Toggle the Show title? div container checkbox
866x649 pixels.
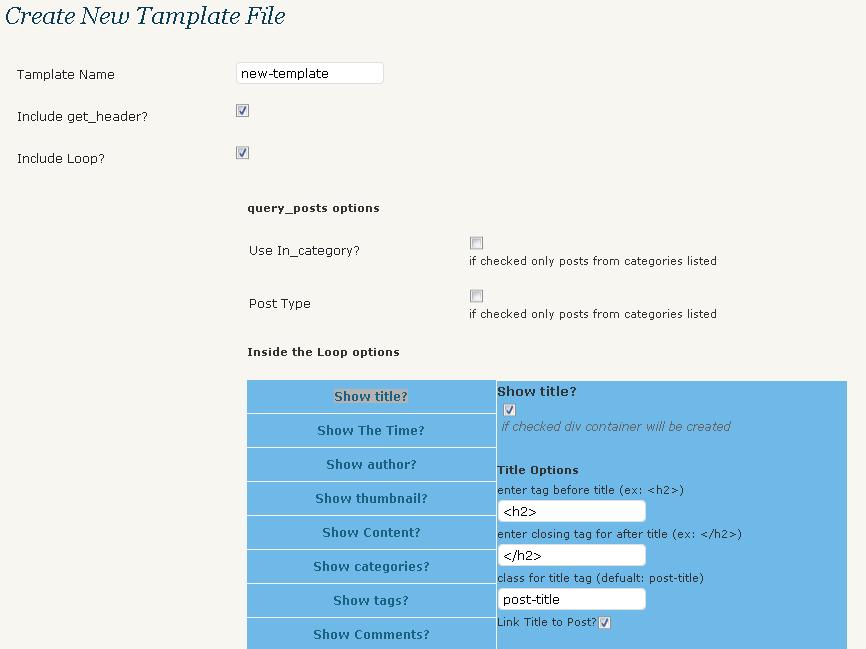[509, 410]
